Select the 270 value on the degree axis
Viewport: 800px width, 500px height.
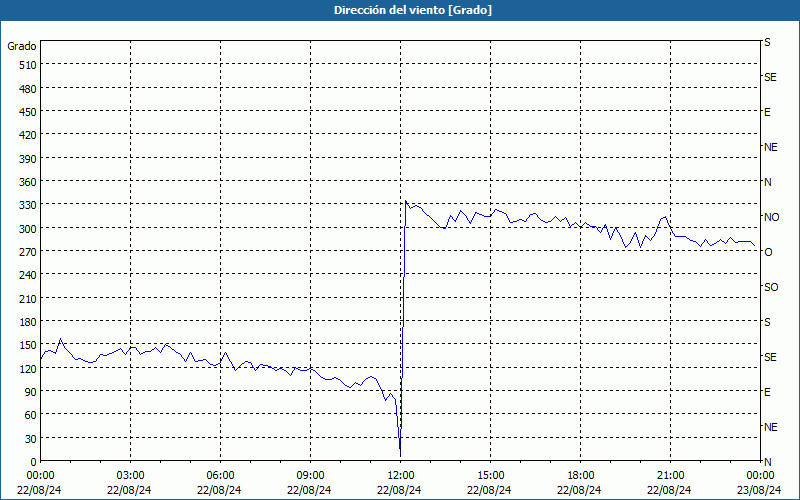28,252
